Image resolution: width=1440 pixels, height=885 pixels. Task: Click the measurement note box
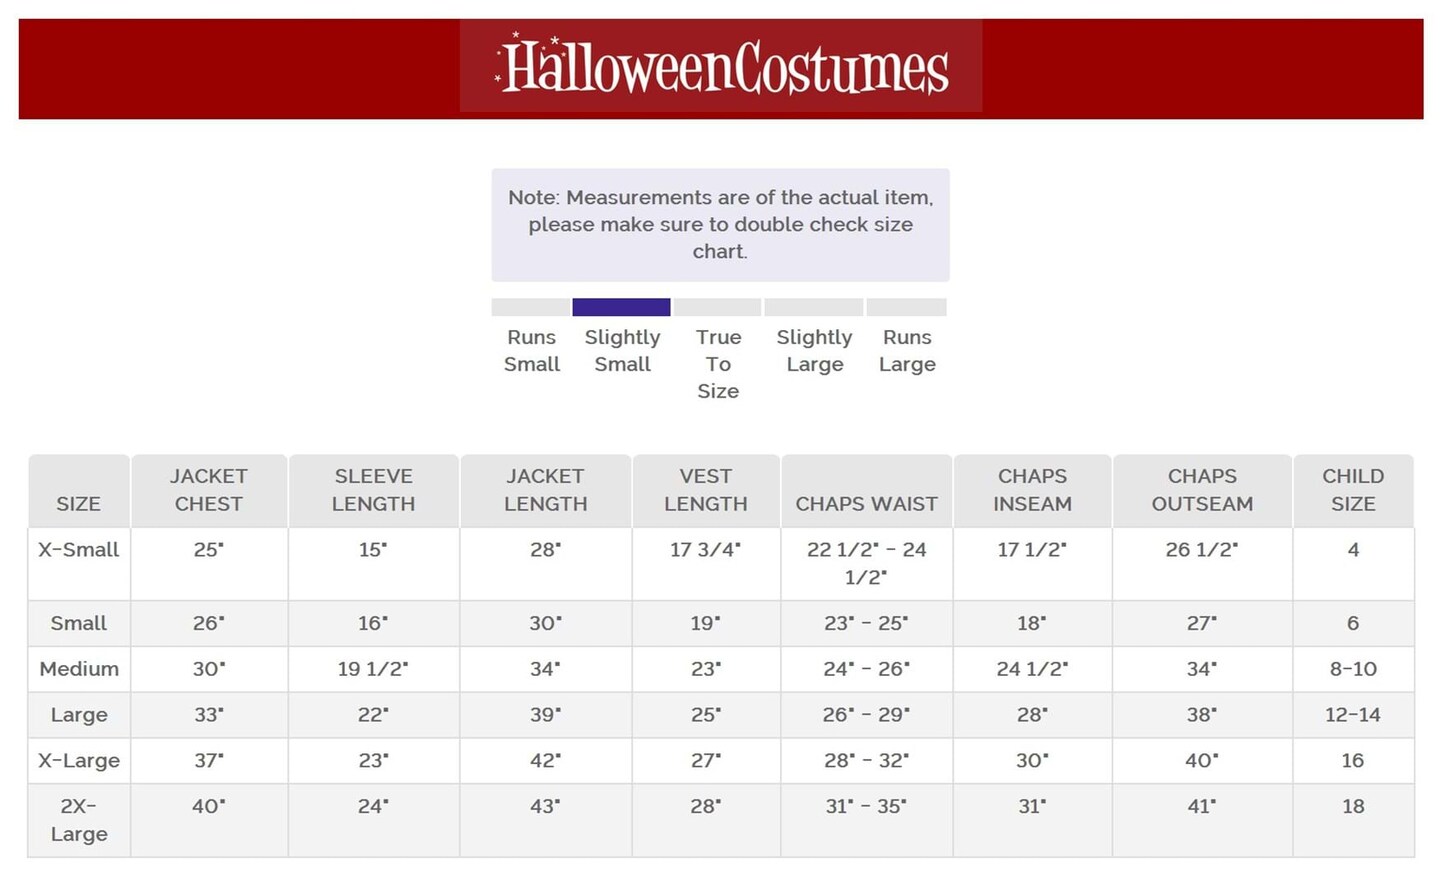(x=720, y=225)
